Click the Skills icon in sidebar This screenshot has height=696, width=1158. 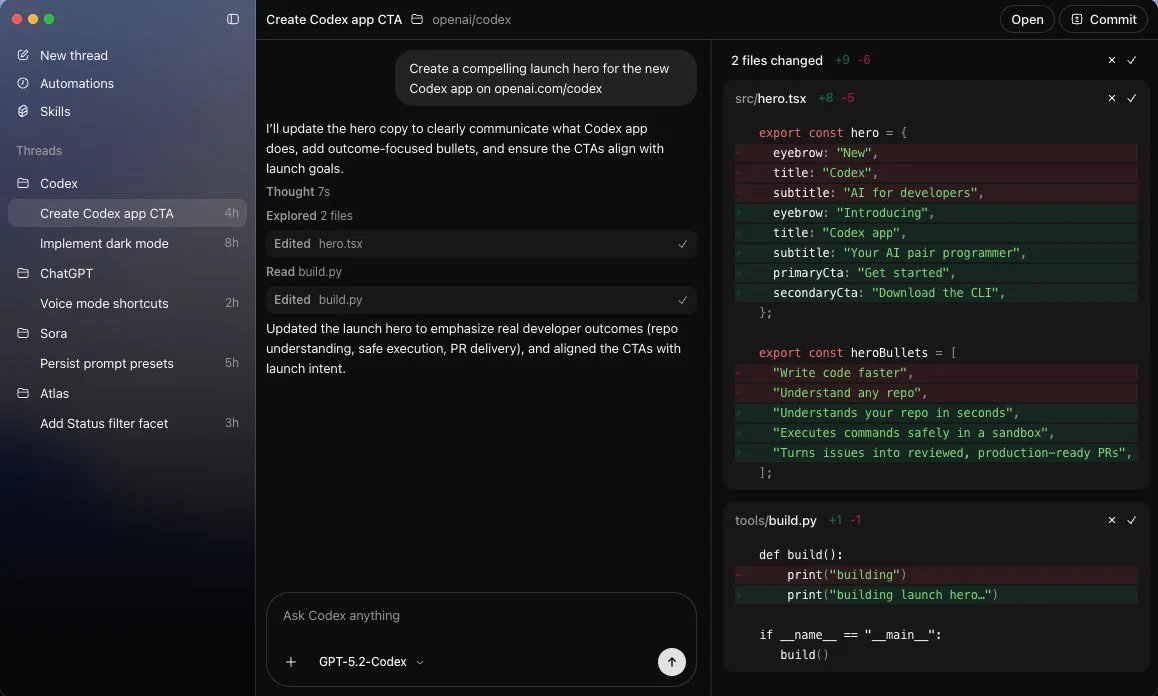[x=23, y=111]
